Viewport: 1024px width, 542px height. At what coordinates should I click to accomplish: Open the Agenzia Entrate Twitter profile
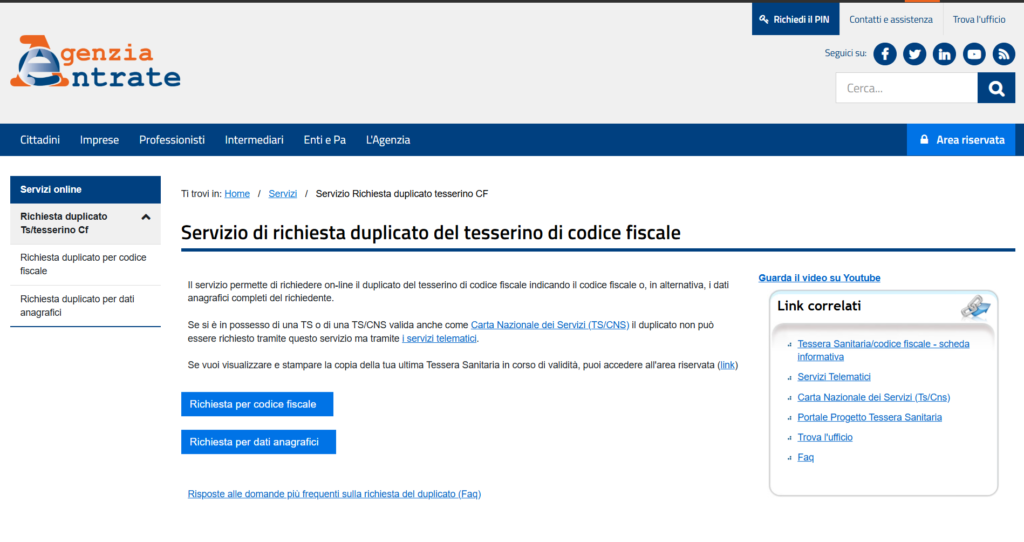tap(914, 54)
